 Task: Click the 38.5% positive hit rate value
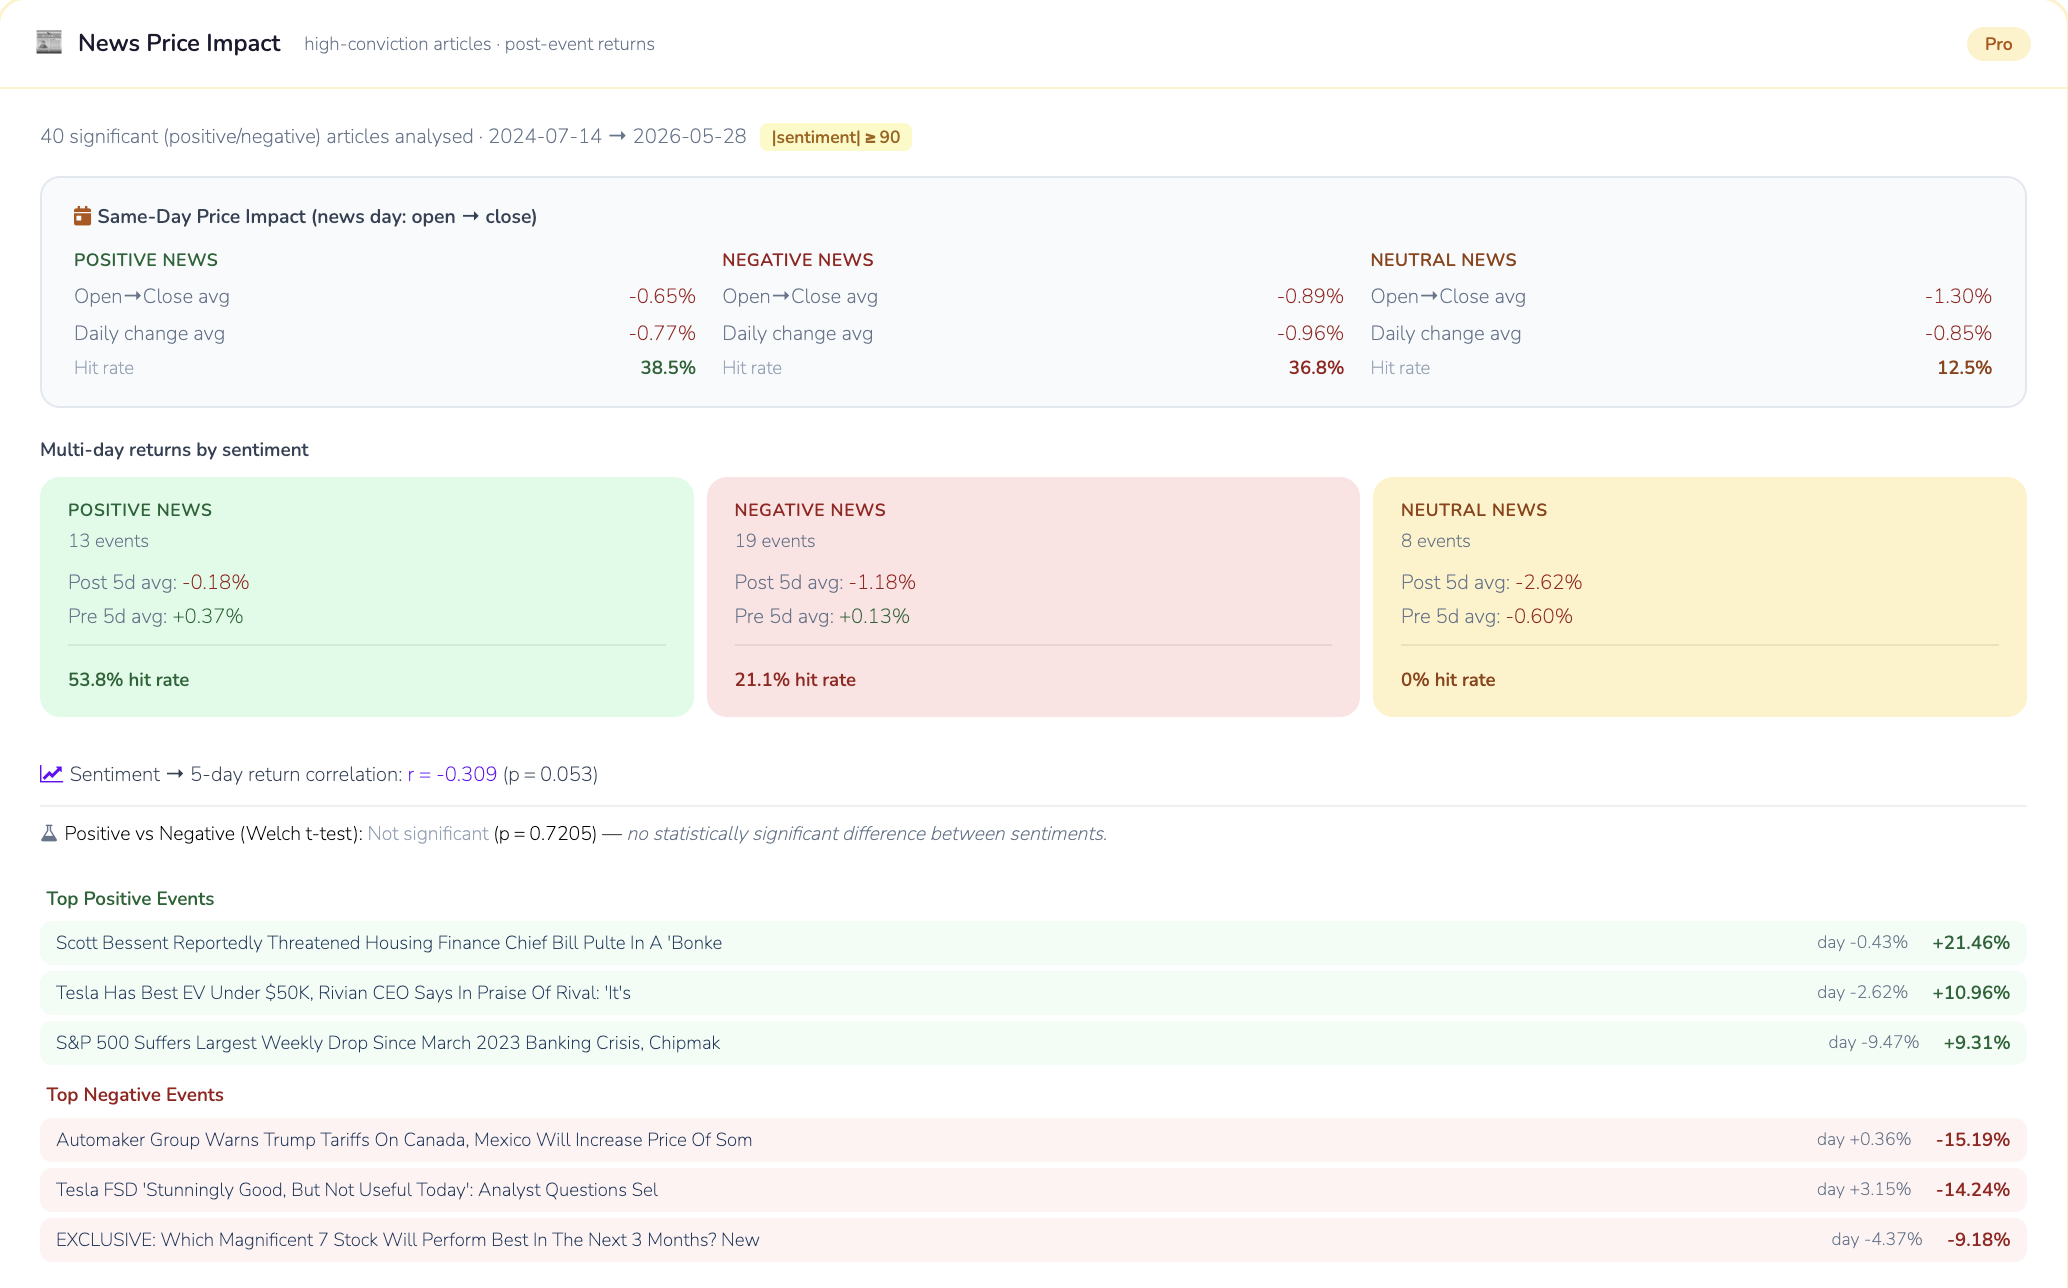[x=668, y=368]
